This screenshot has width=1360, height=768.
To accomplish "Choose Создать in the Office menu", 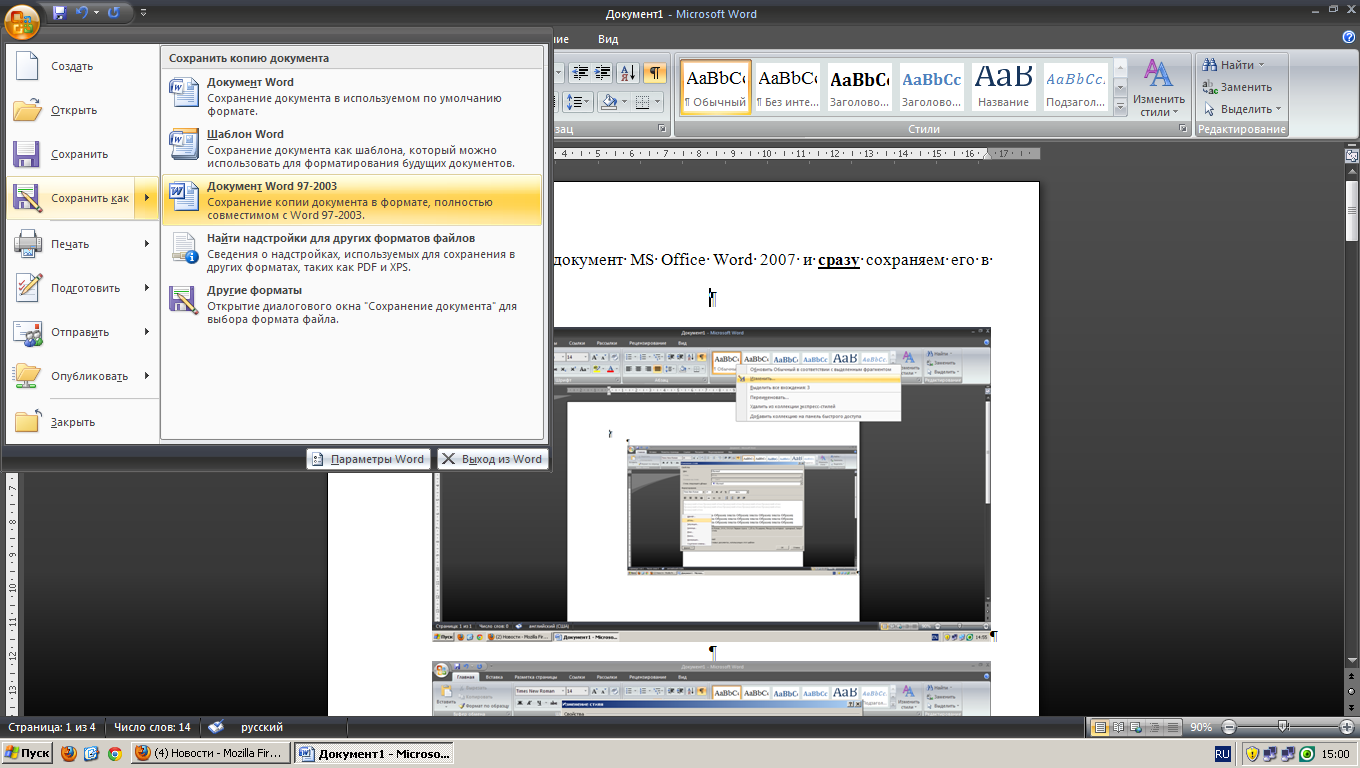I will point(82,66).
